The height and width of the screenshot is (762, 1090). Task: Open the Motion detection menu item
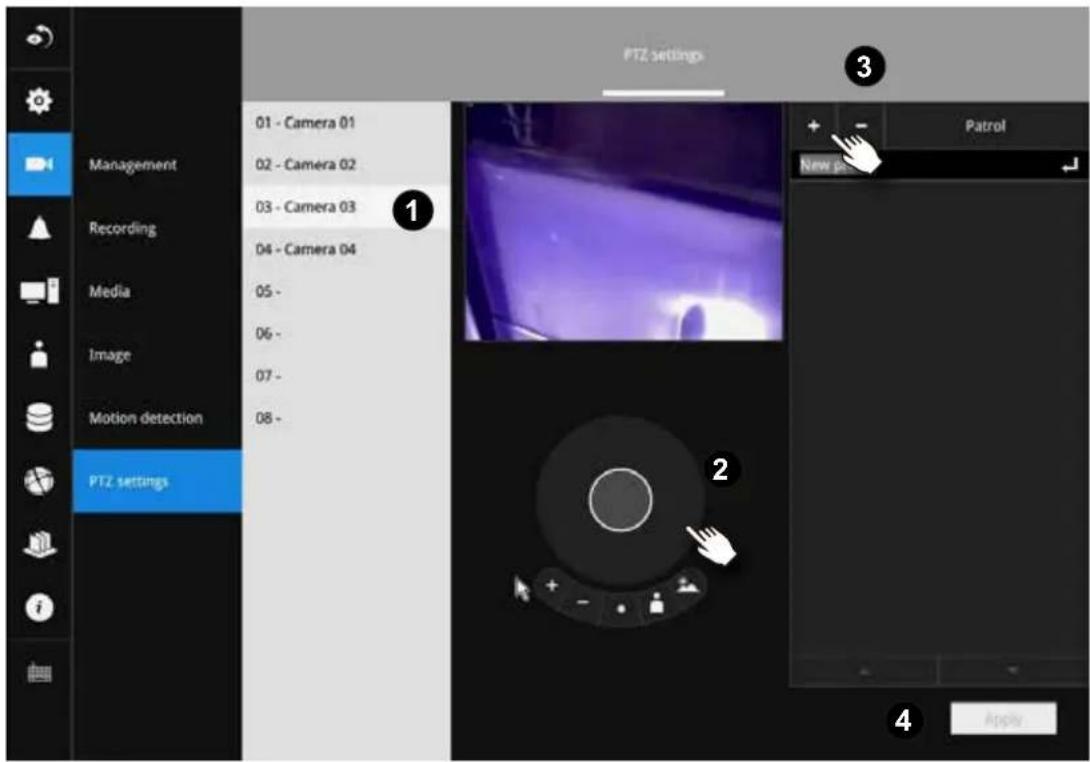(146, 418)
